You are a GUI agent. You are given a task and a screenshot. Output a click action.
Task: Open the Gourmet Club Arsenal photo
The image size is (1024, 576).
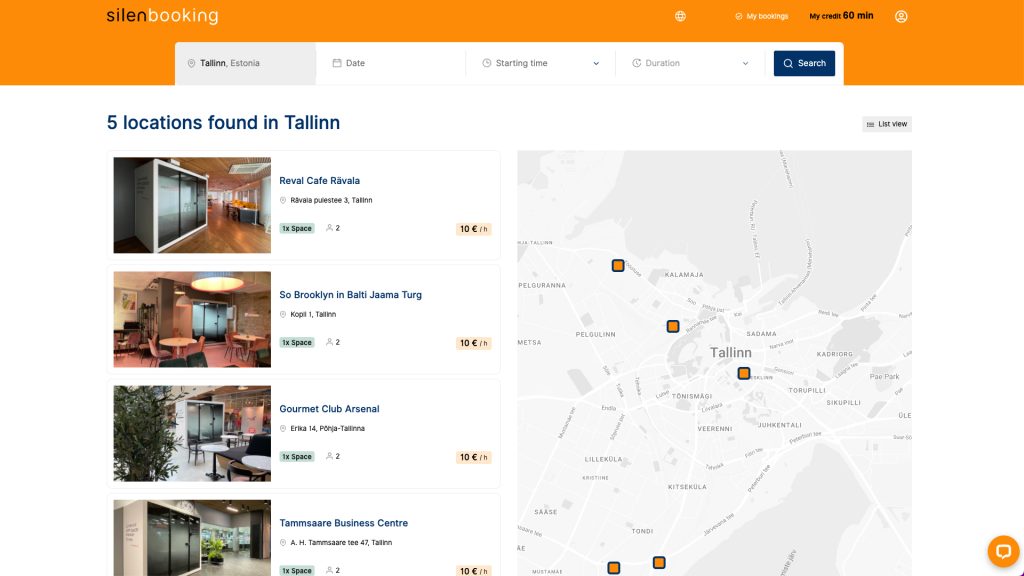click(x=192, y=434)
